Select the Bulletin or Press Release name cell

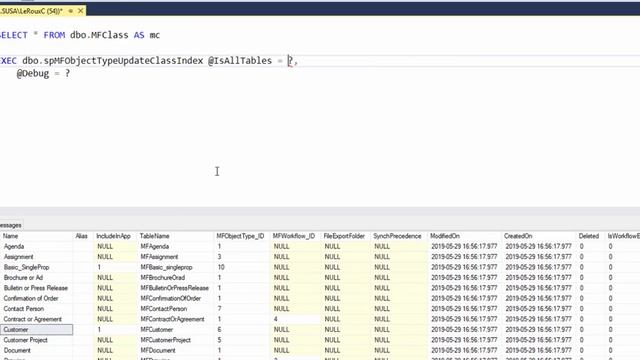pos(36,288)
